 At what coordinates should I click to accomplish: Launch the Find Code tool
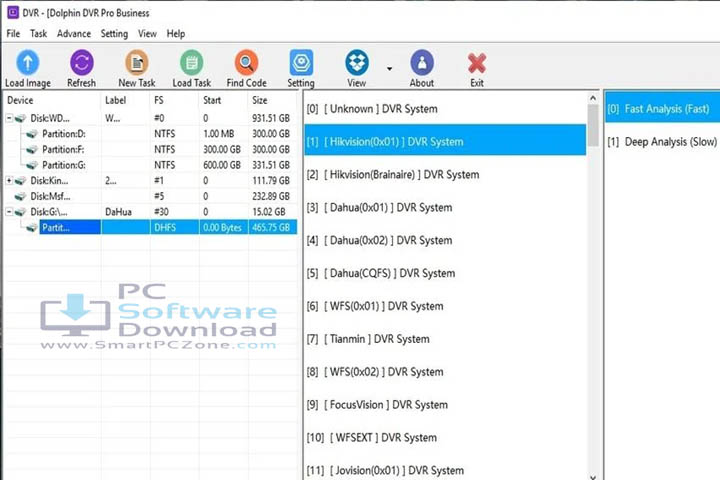click(x=247, y=62)
